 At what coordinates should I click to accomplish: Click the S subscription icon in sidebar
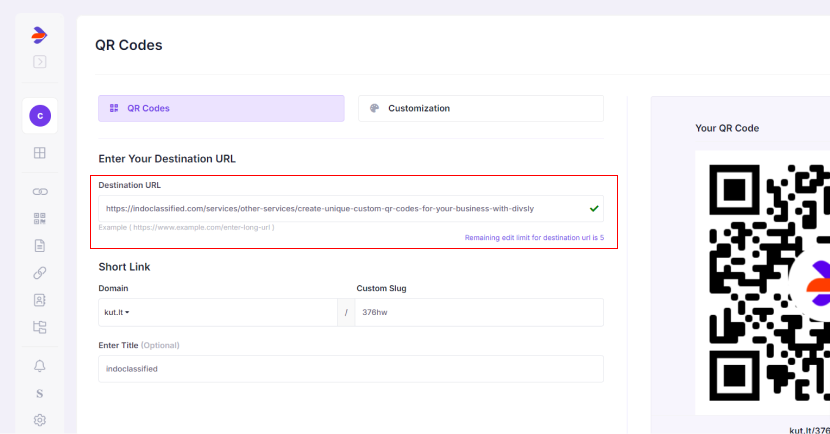[40, 393]
